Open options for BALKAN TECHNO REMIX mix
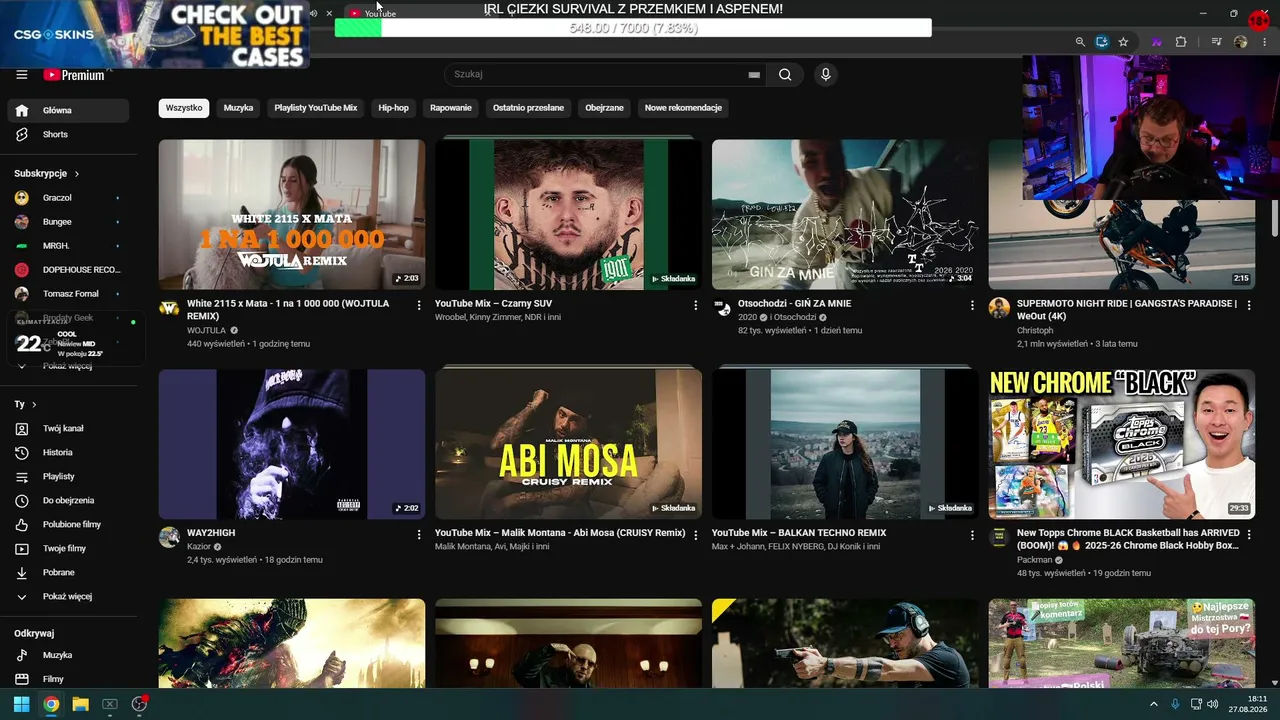Viewport: 1280px width, 720px height. [972, 535]
